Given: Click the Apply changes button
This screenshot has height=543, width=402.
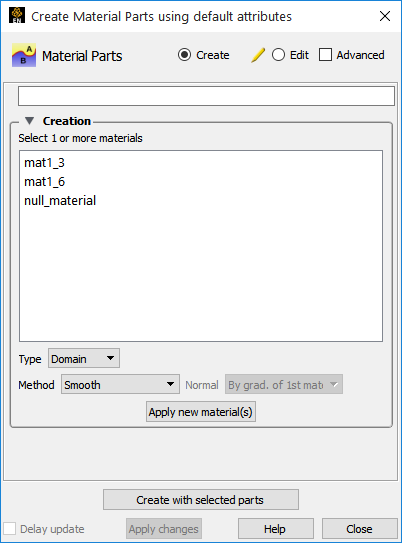Looking at the screenshot, I should (x=164, y=529).
